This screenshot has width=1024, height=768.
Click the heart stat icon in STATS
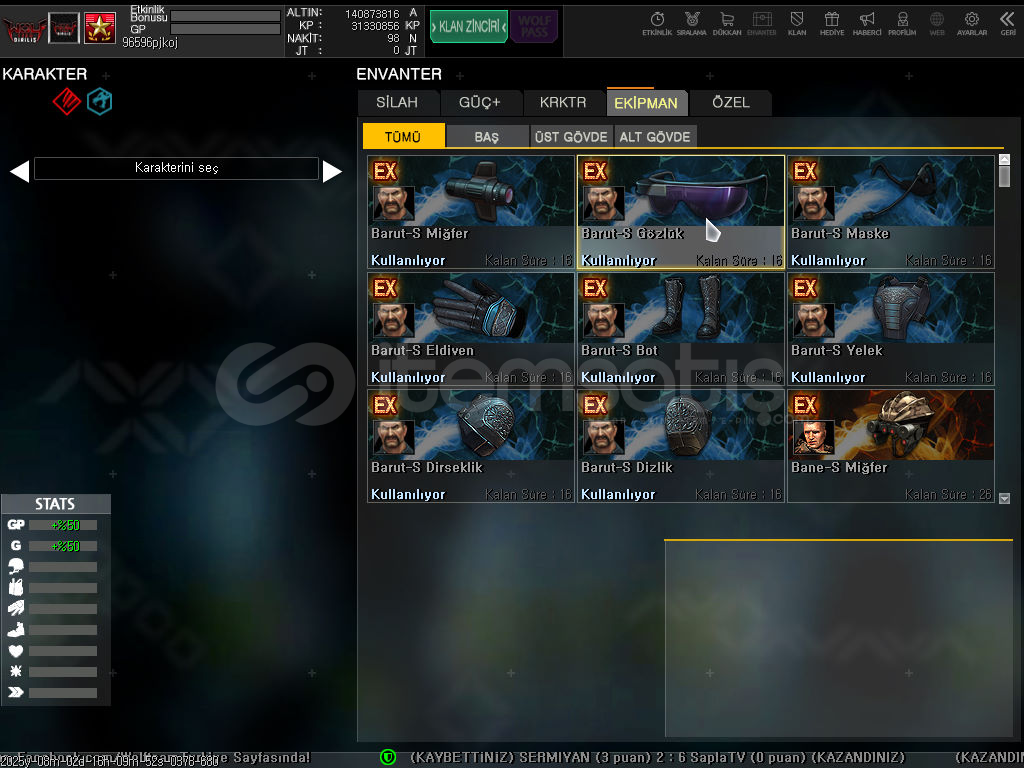coord(16,650)
